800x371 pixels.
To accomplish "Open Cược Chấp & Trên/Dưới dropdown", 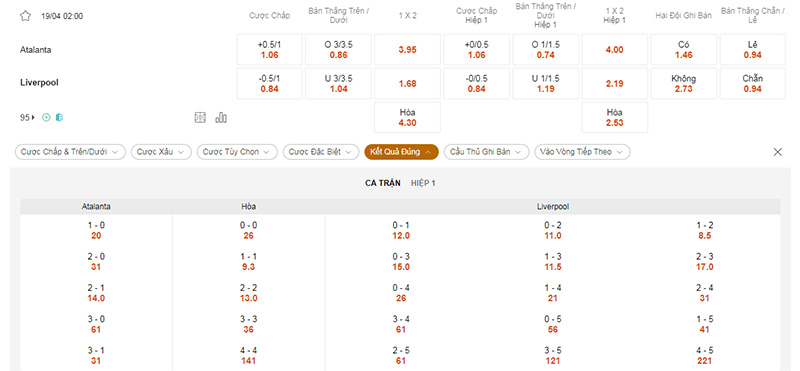I will click(x=70, y=152).
